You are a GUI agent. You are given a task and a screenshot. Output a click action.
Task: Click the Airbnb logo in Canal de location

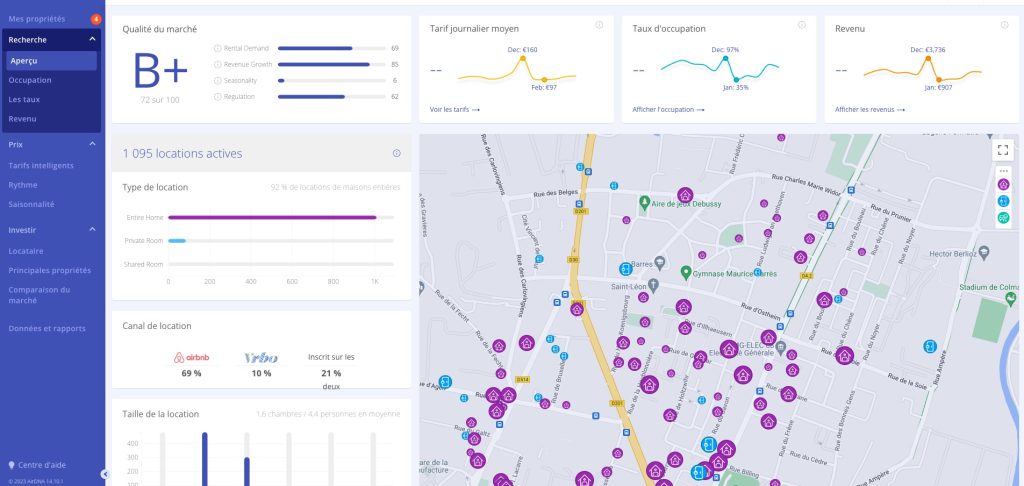(191, 358)
